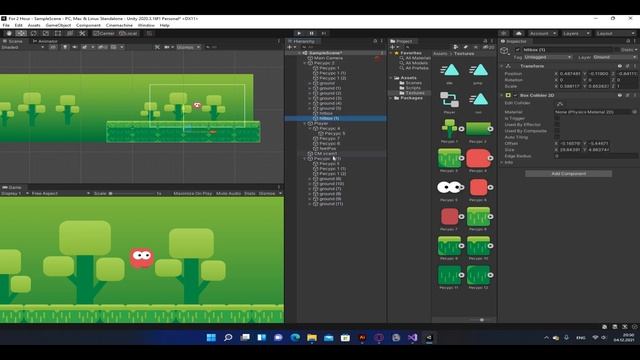Toggle Mute Audio in Game view
The image size is (640, 360).
(229, 193)
